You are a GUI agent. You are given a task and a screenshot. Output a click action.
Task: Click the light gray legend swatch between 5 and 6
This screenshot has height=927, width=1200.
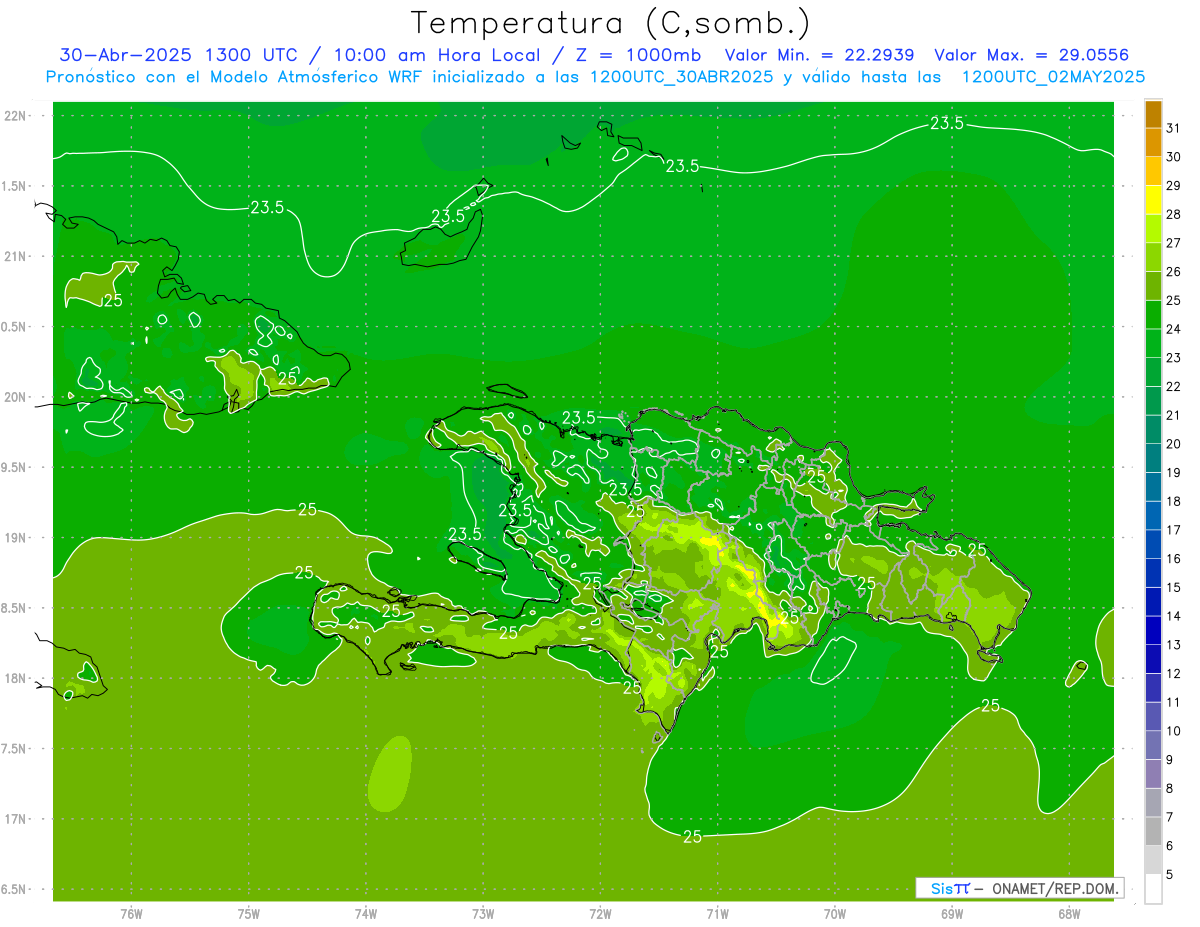[1153, 860]
